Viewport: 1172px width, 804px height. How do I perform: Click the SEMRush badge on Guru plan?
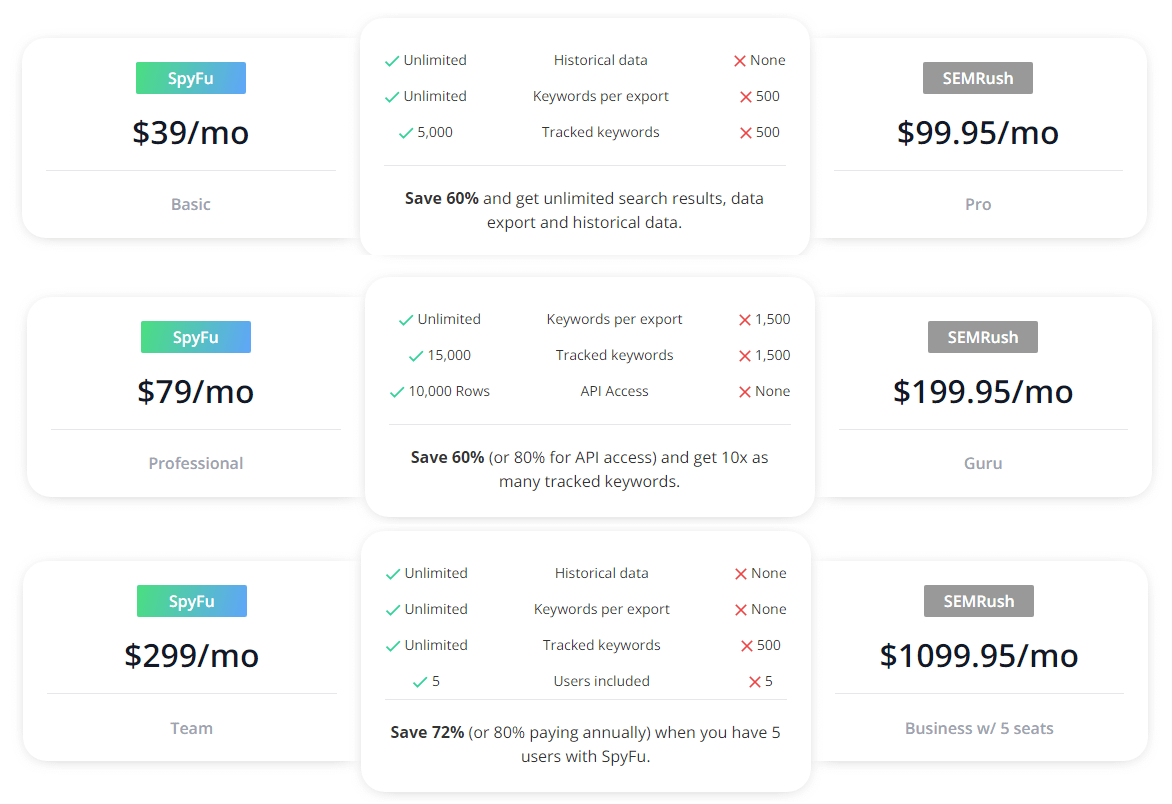click(983, 337)
